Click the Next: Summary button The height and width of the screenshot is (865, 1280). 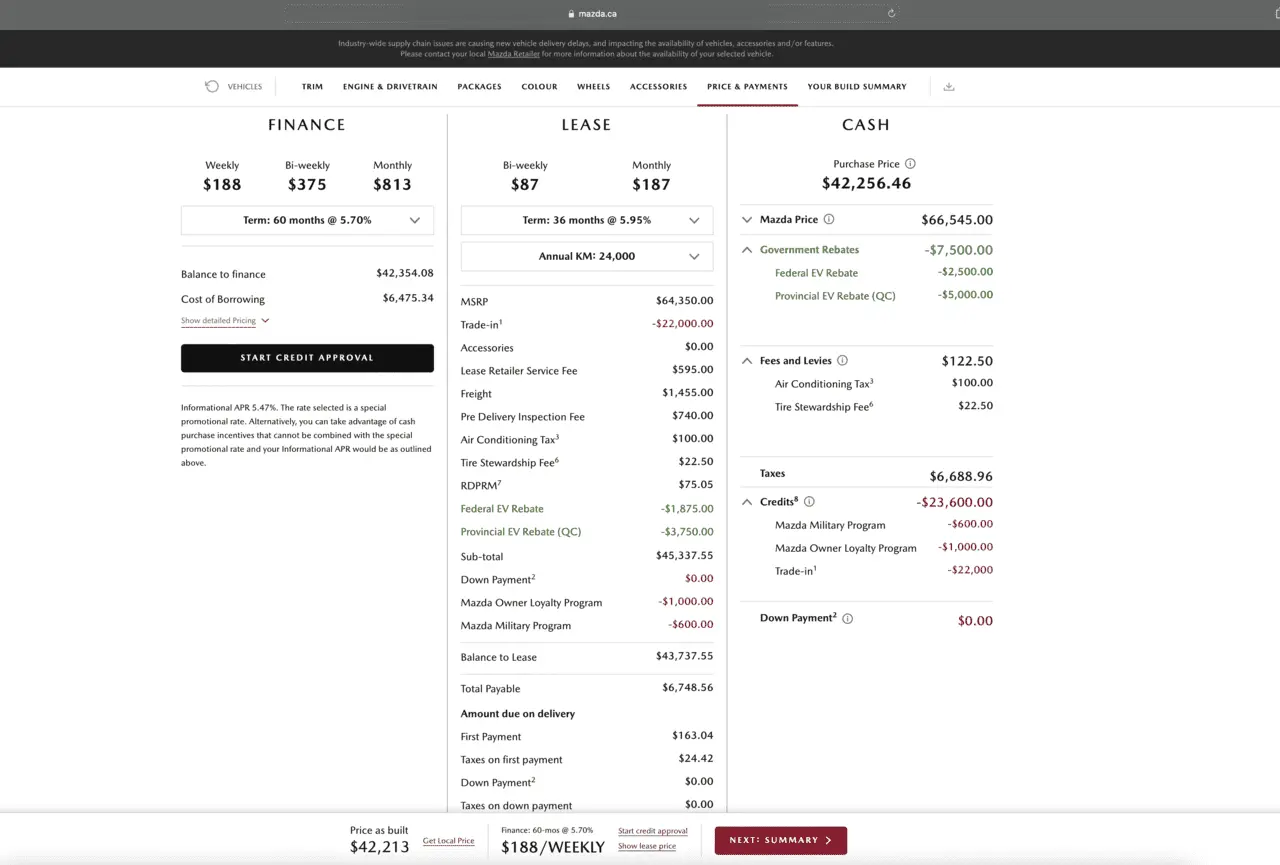780,841
